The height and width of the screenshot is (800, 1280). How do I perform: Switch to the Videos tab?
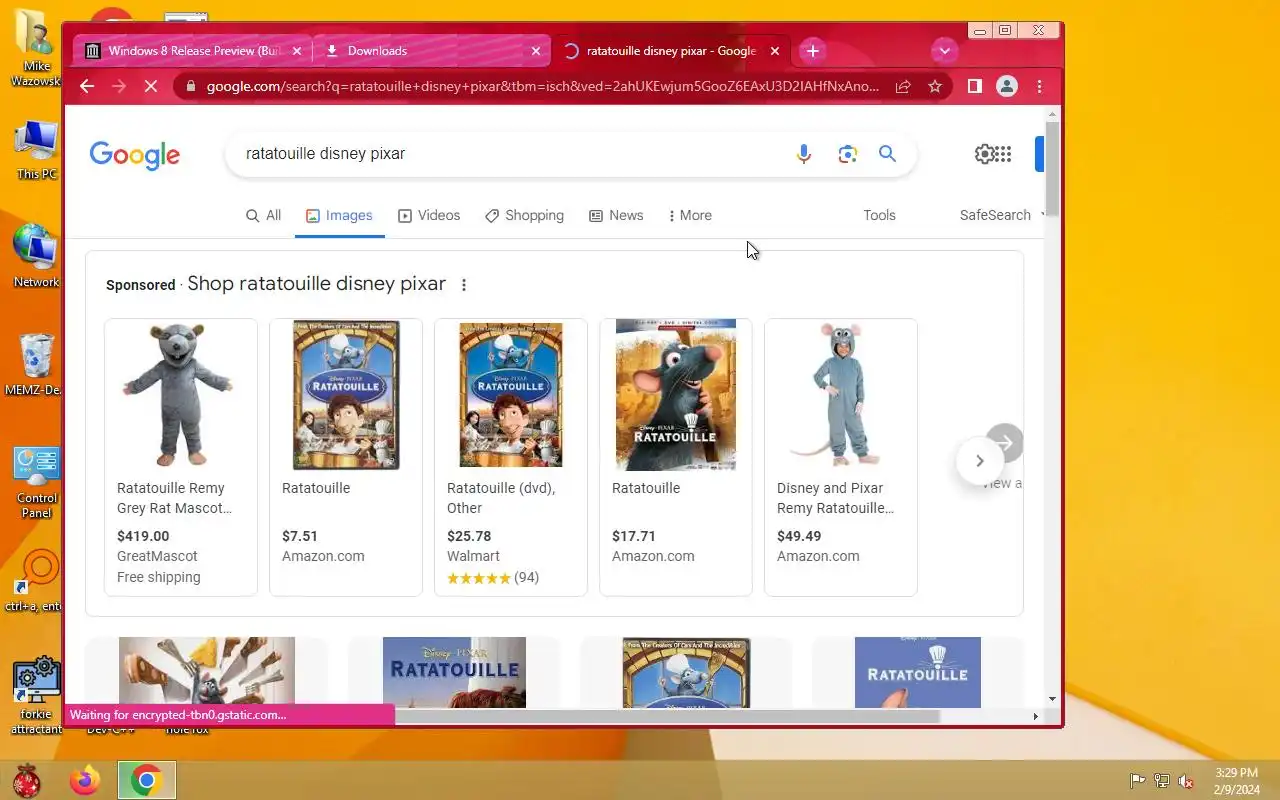(429, 216)
